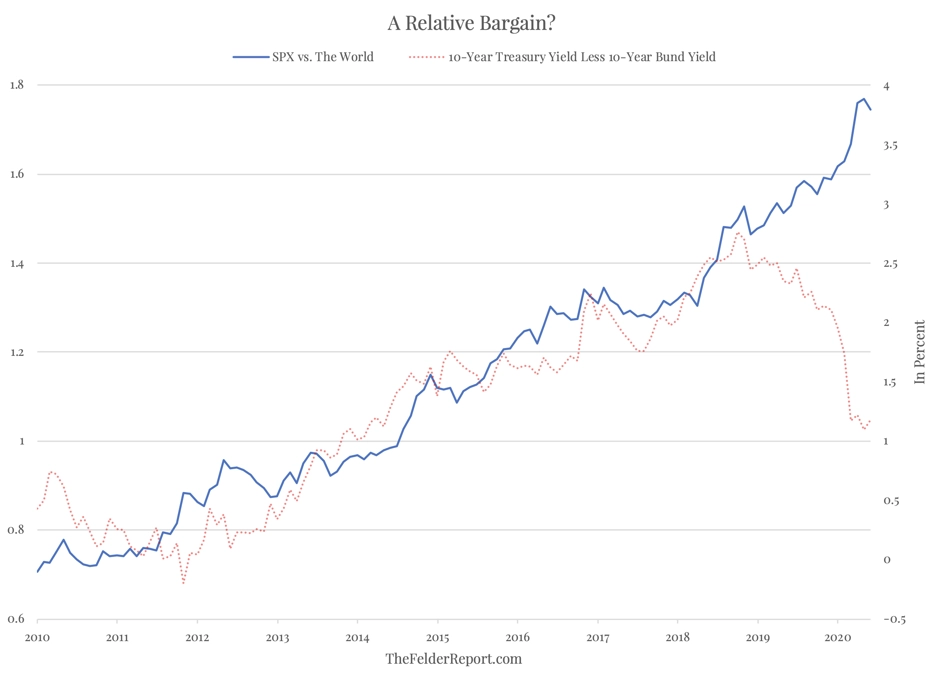Toggle the "SPX vs. The World" legend entry
The width and height of the screenshot is (944, 683).
[322, 57]
